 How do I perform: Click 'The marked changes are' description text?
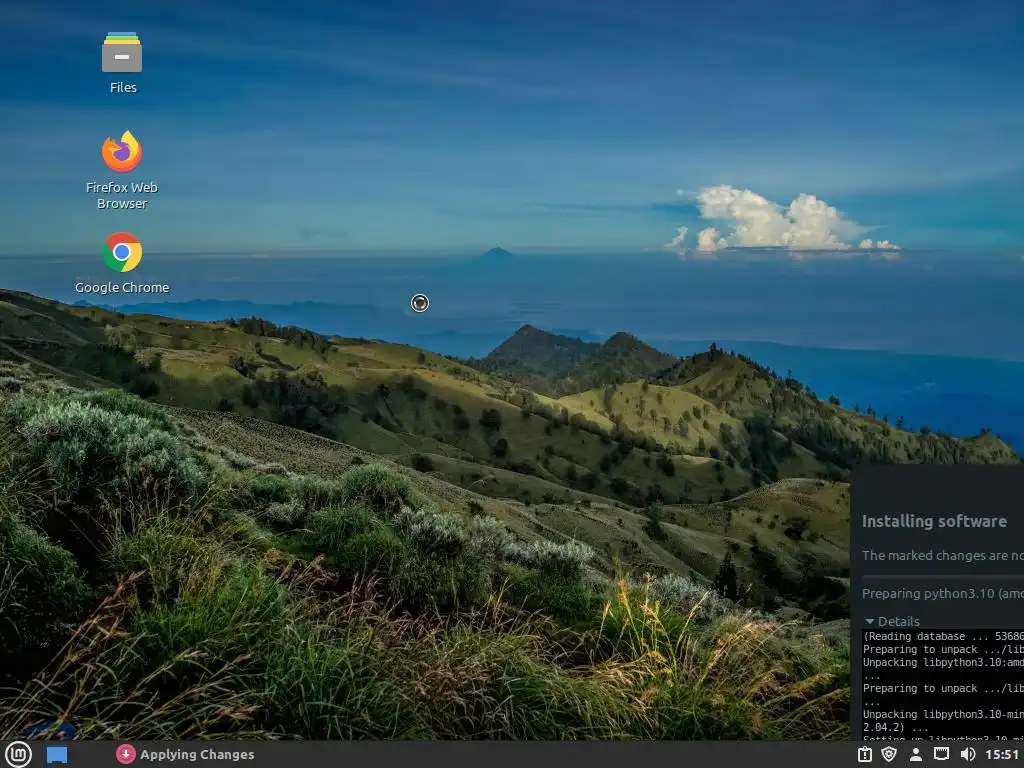tap(942, 556)
